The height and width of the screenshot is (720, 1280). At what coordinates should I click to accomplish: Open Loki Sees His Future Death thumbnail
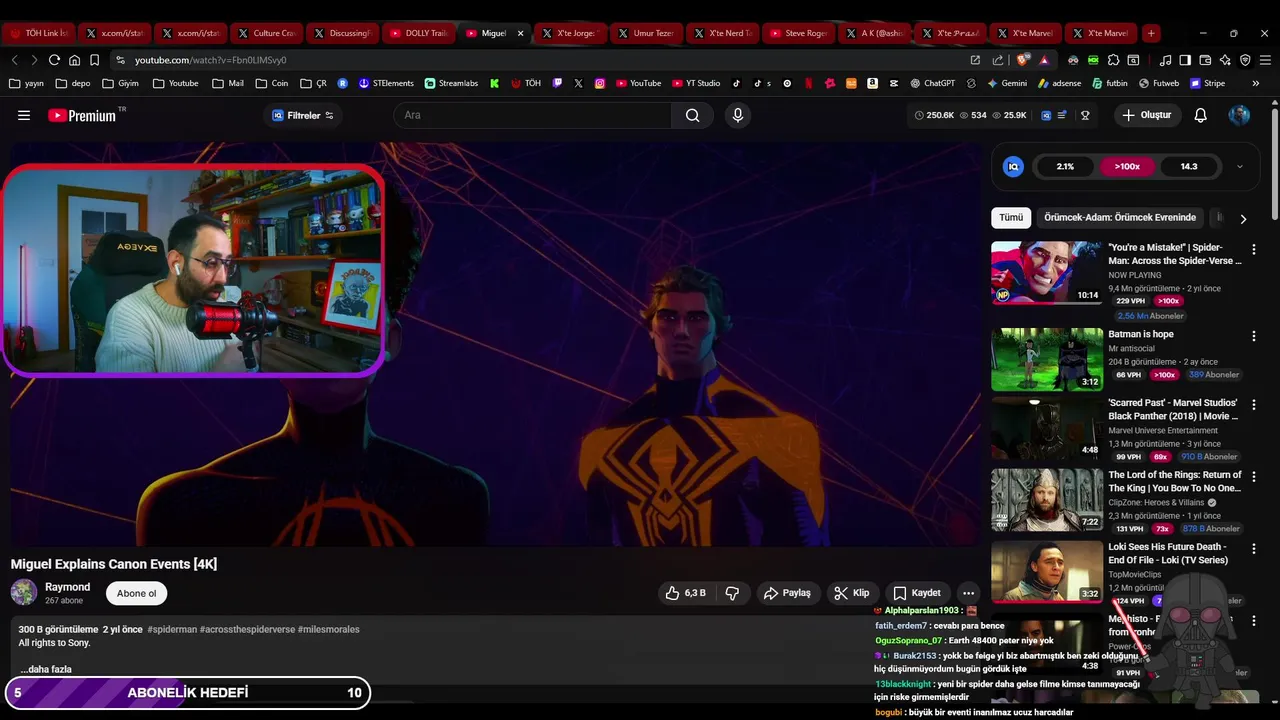click(x=1047, y=572)
